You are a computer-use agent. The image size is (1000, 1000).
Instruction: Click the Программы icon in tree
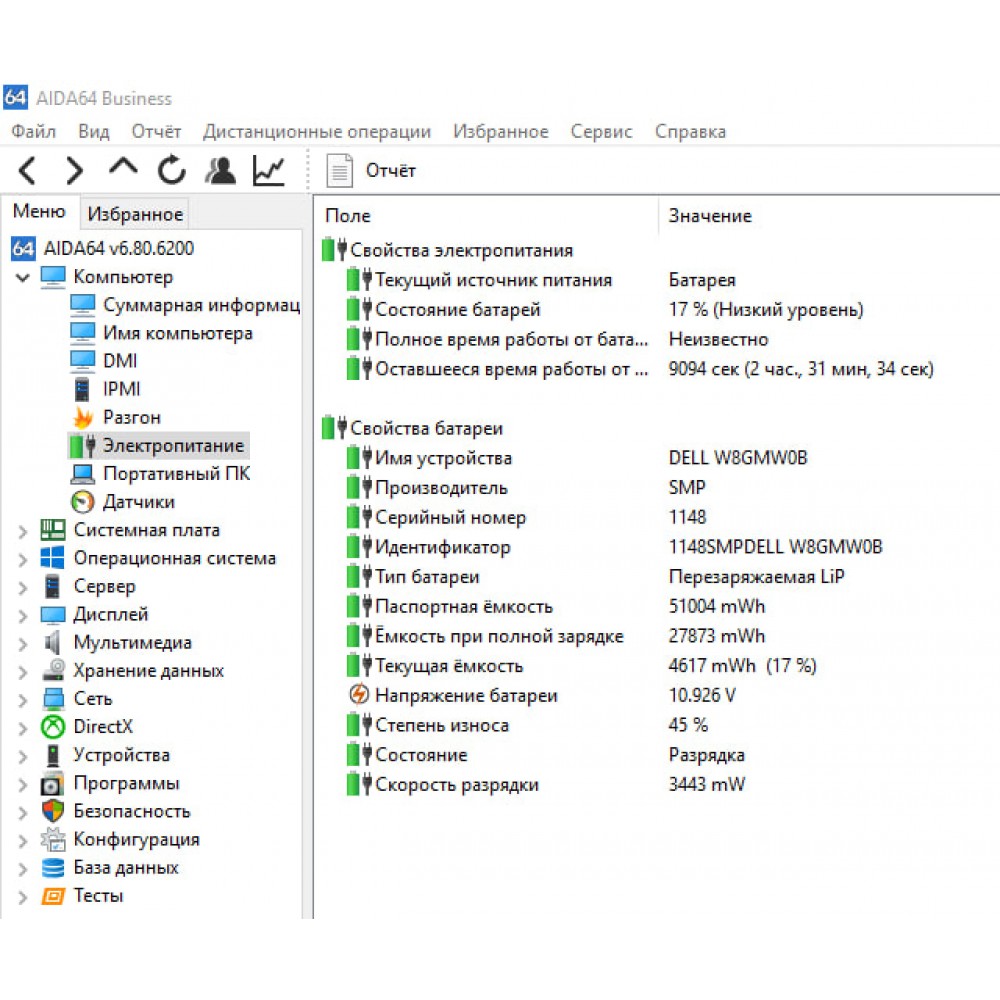click(52, 784)
